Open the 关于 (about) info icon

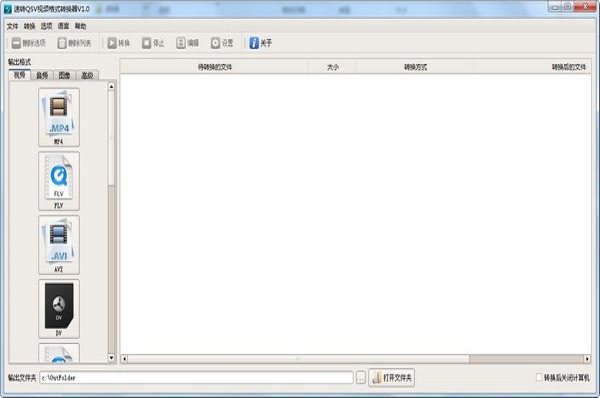[x=254, y=43]
